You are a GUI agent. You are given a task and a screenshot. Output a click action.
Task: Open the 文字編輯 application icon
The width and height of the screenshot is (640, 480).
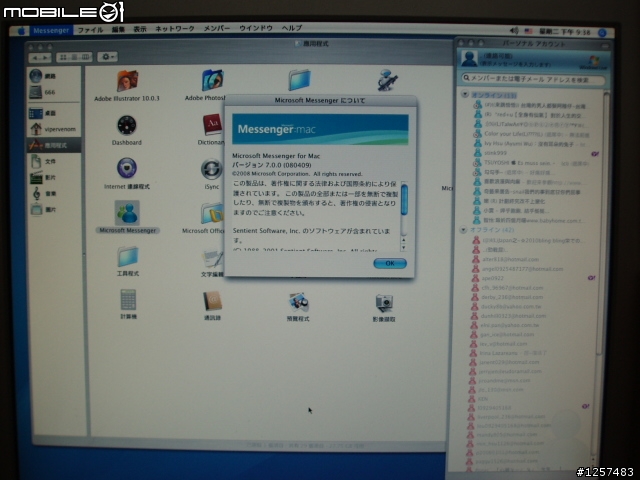pos(212,259)
